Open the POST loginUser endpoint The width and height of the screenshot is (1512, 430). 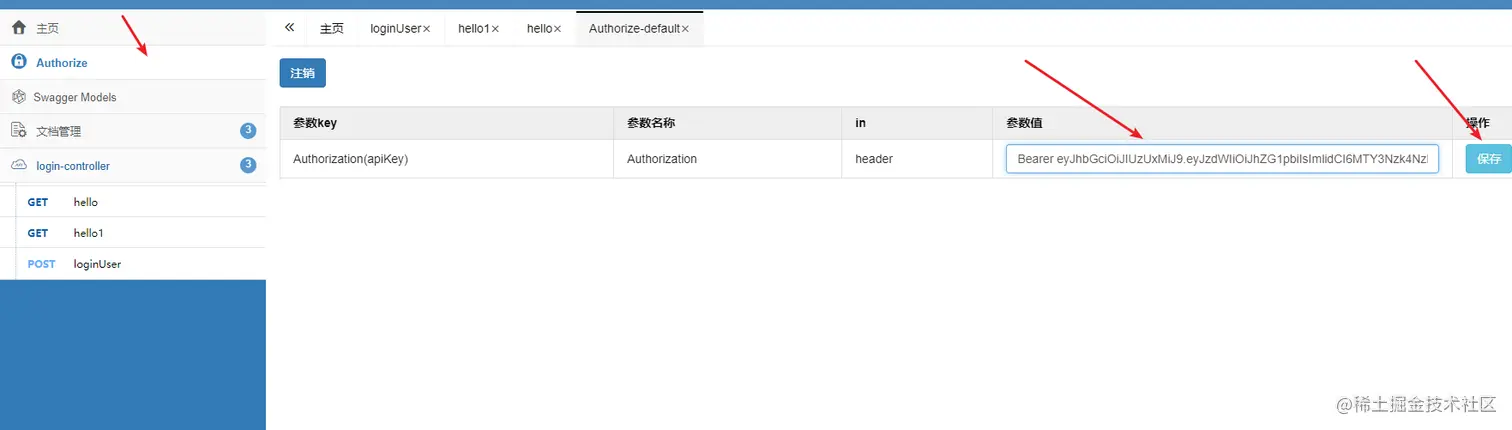[140, 264]
